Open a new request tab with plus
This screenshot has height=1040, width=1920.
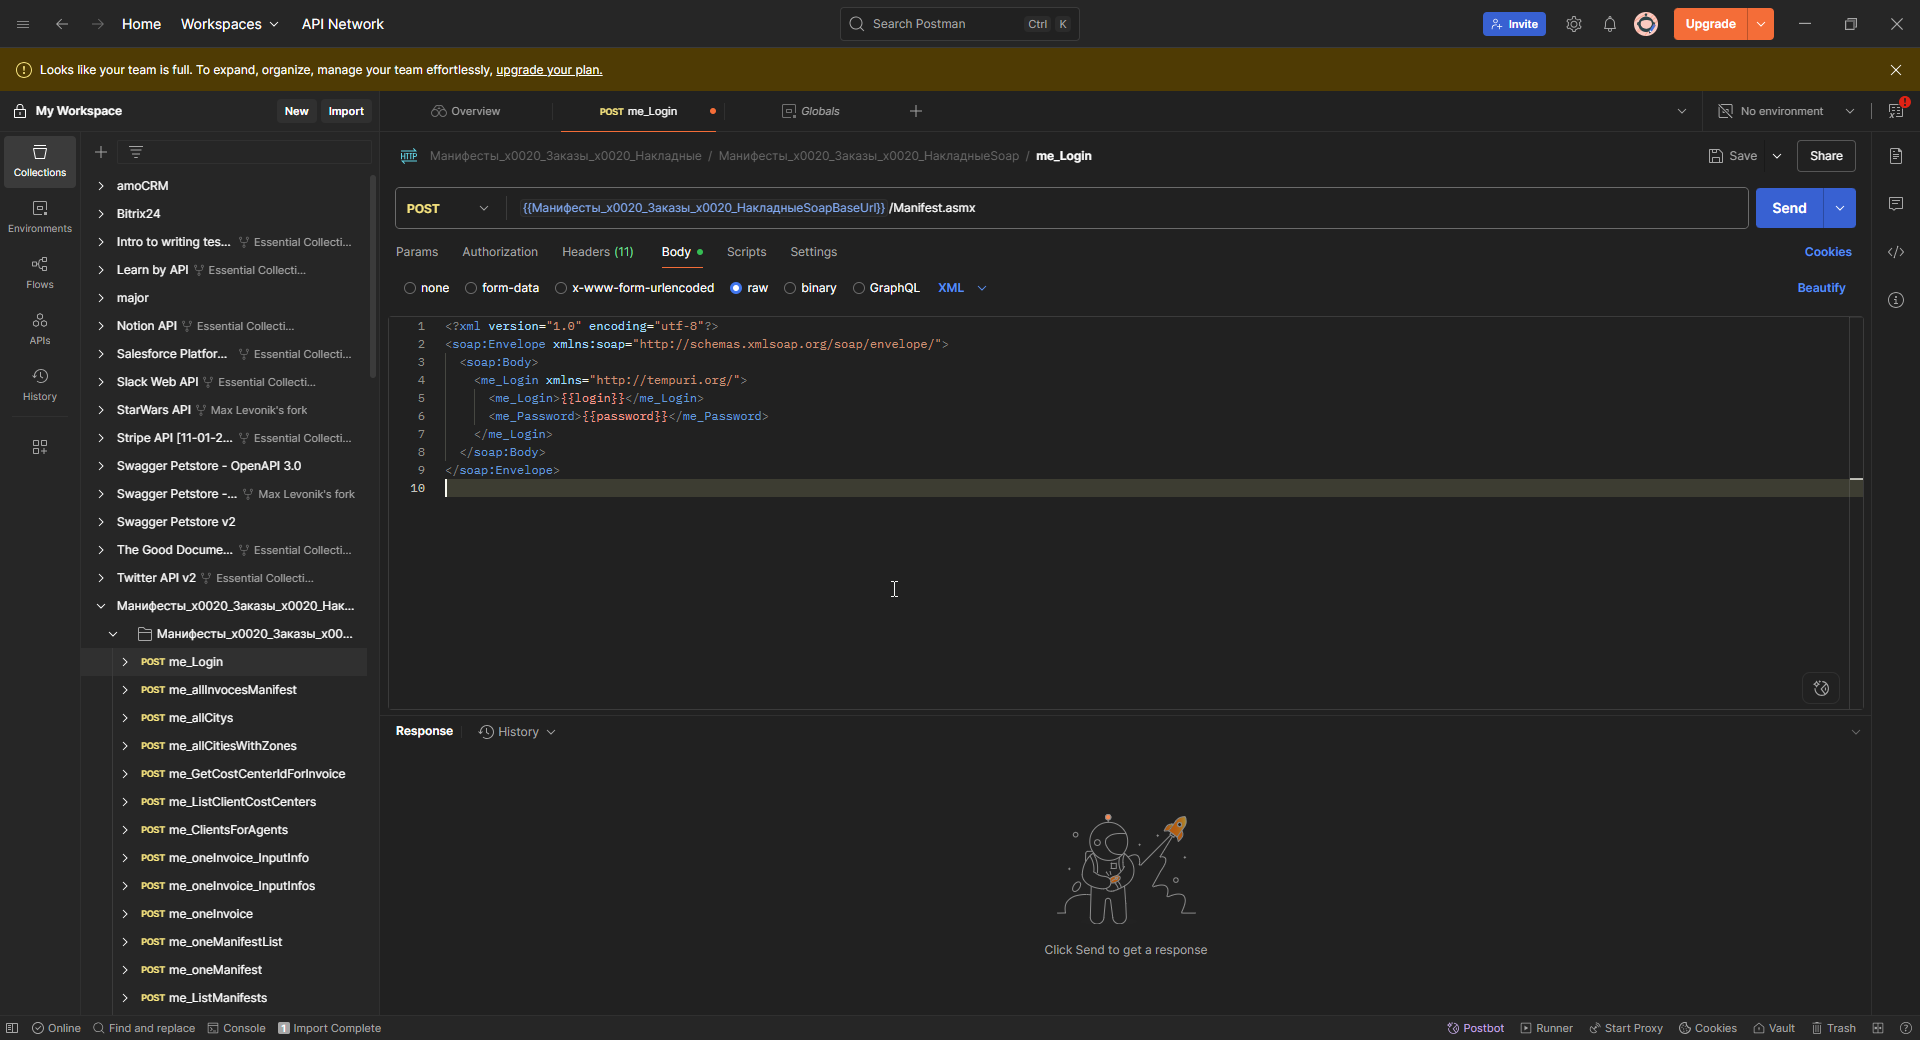coord(916,111)
